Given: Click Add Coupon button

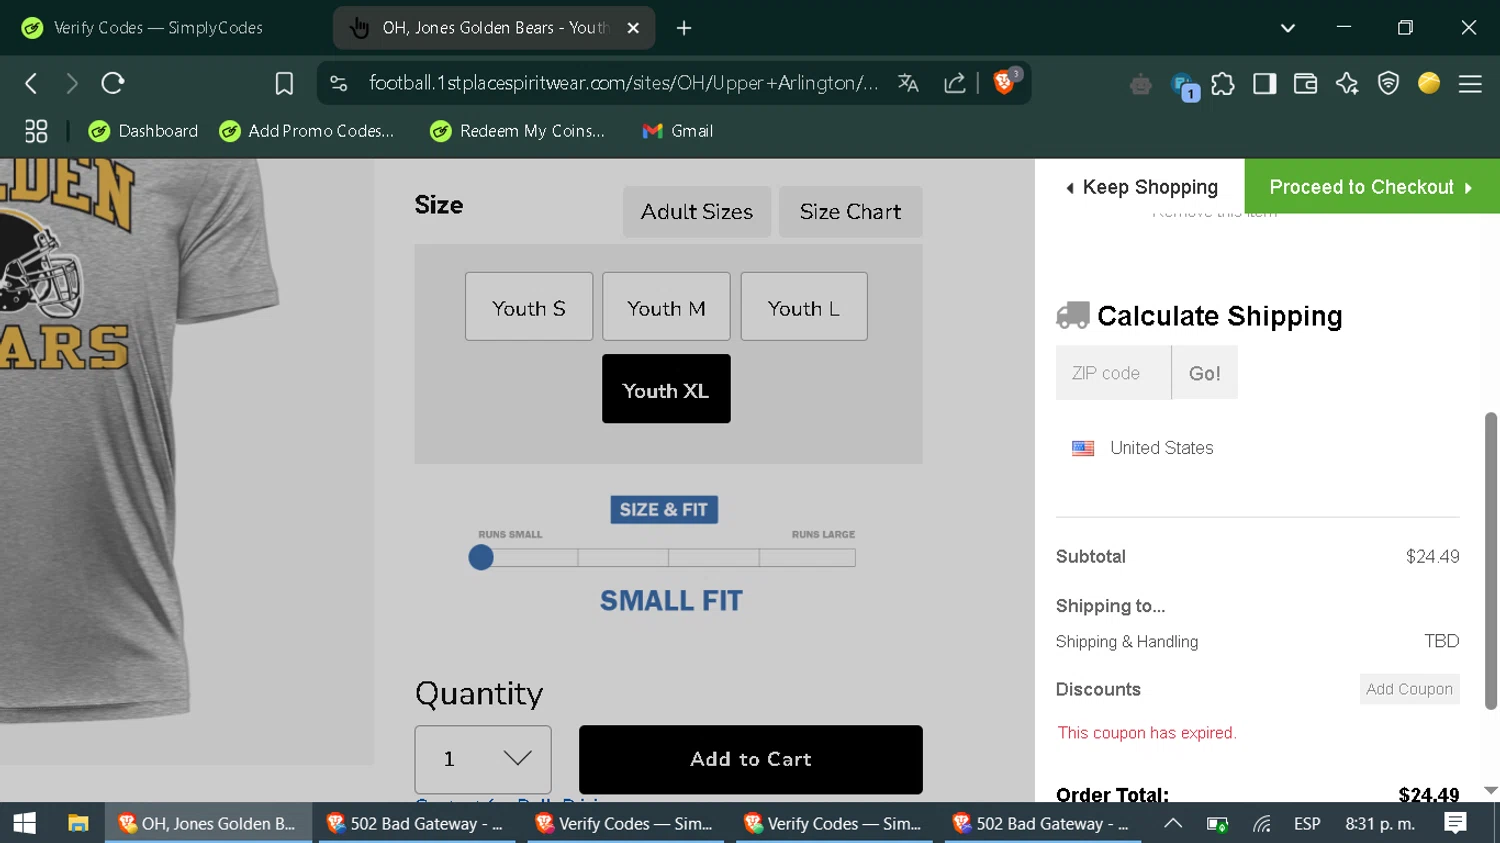Looking at the screenshot, I should click(x=1409, y=689).
